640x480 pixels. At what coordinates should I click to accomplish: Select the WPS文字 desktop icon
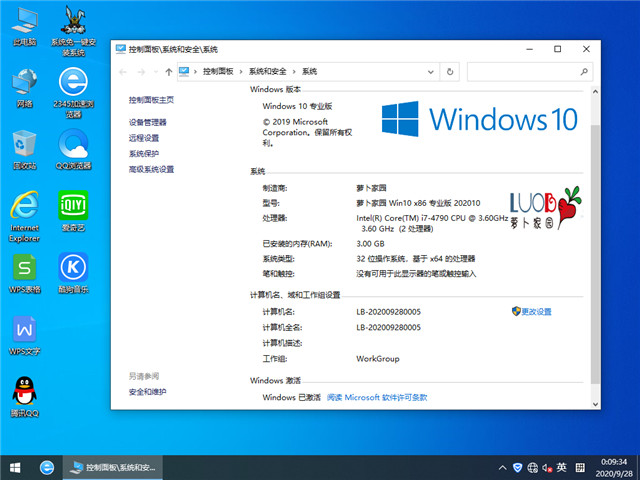pos(24,336)
